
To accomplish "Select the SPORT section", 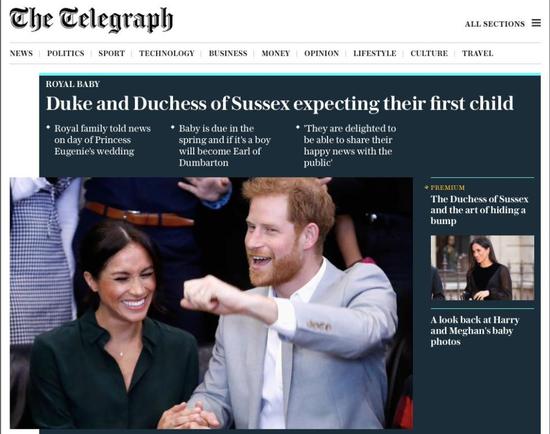I will [112, 53].
